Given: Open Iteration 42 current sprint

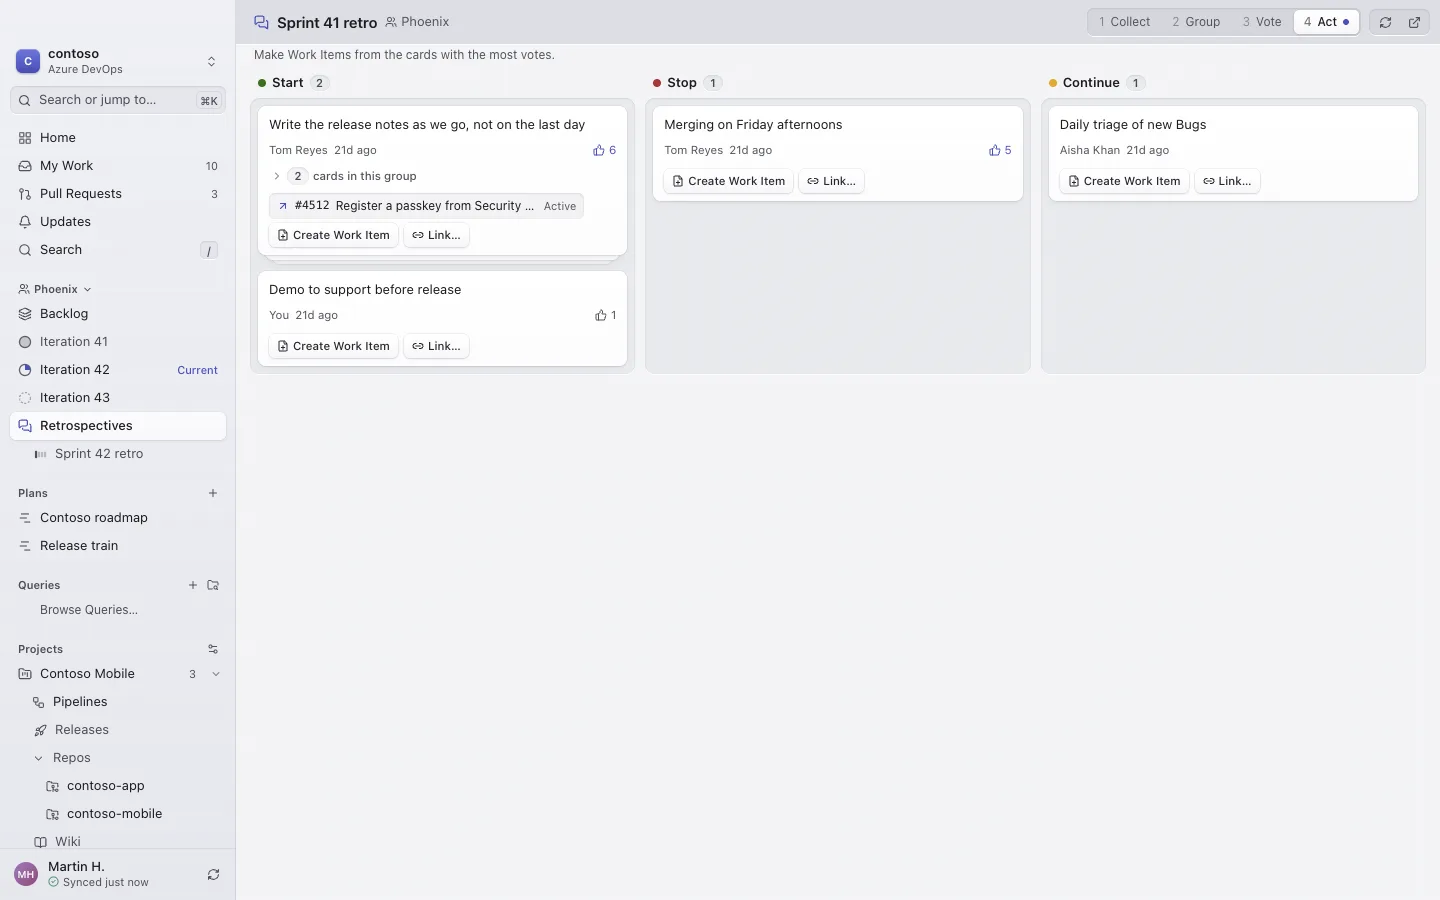Looking at the screenshot, I should (118, 370).
